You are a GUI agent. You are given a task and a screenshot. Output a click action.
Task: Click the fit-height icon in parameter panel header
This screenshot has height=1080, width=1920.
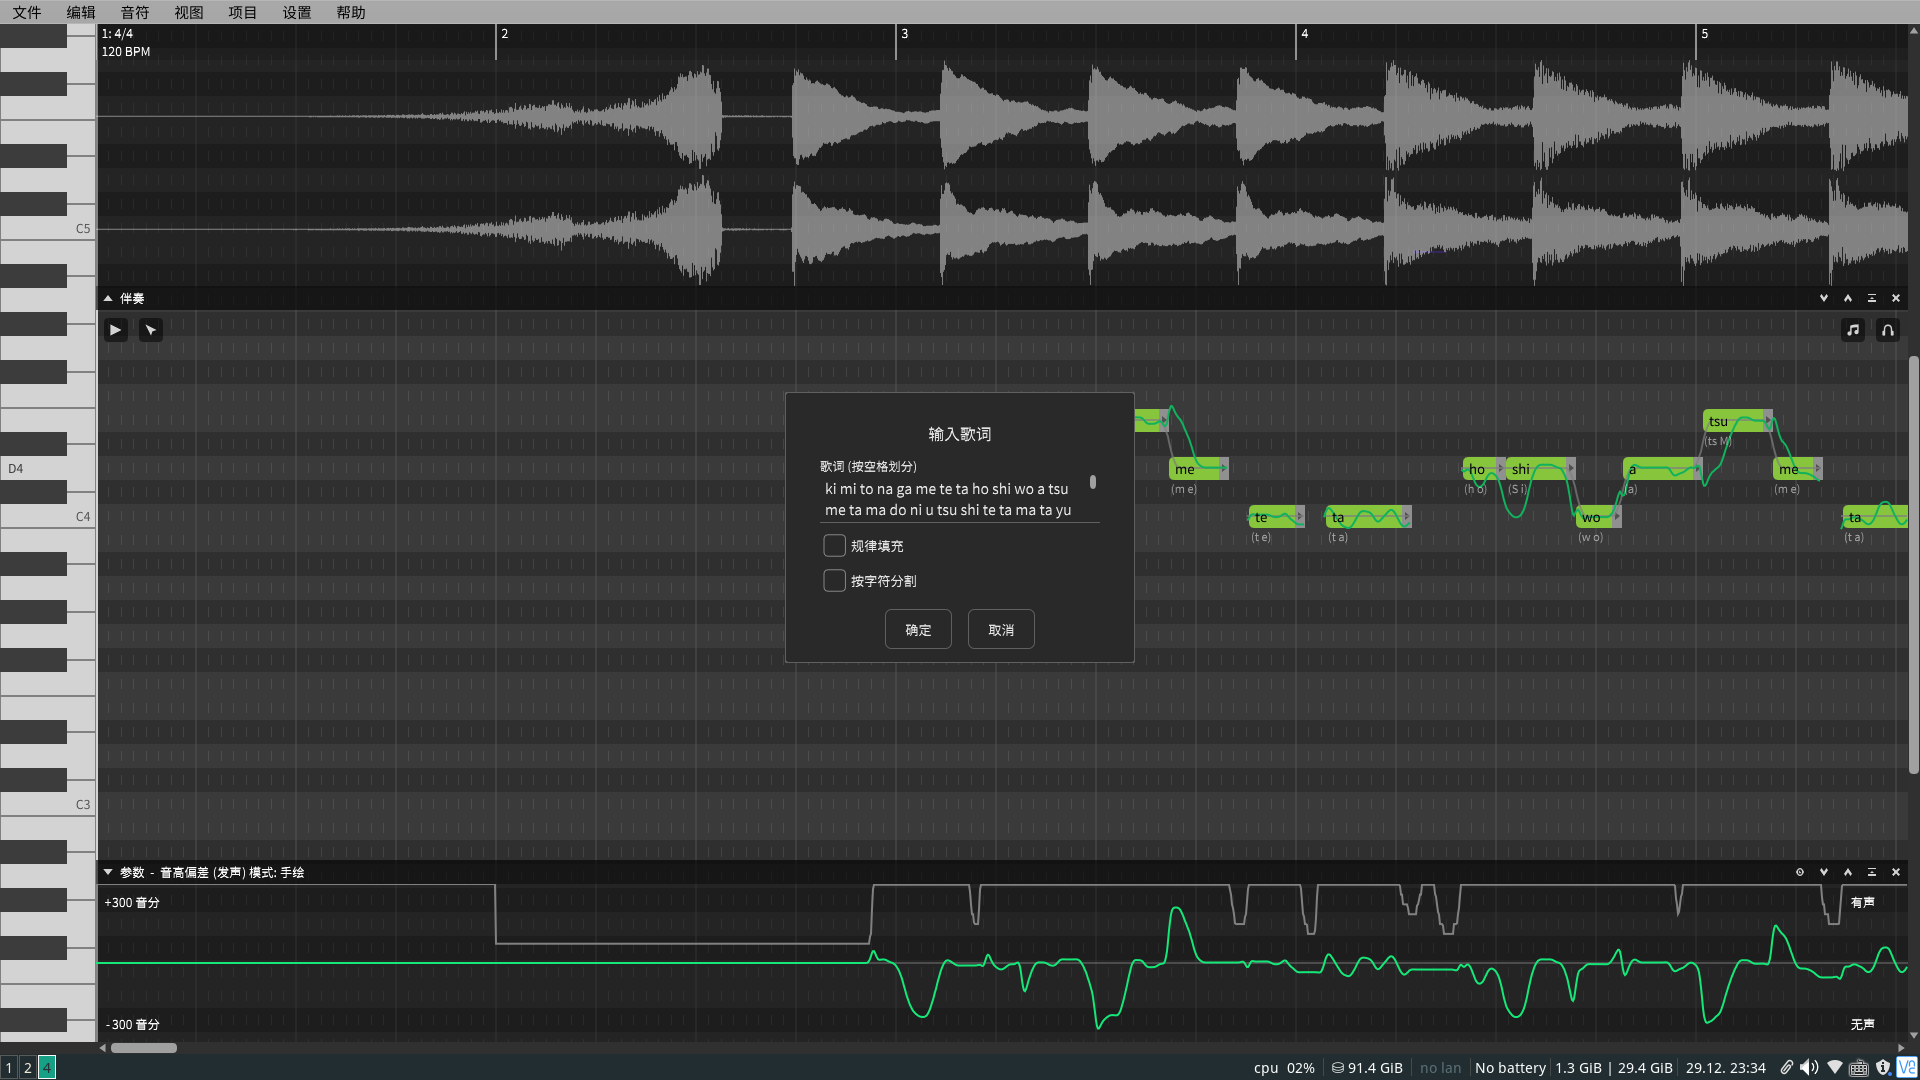(x=1872, y=872)
